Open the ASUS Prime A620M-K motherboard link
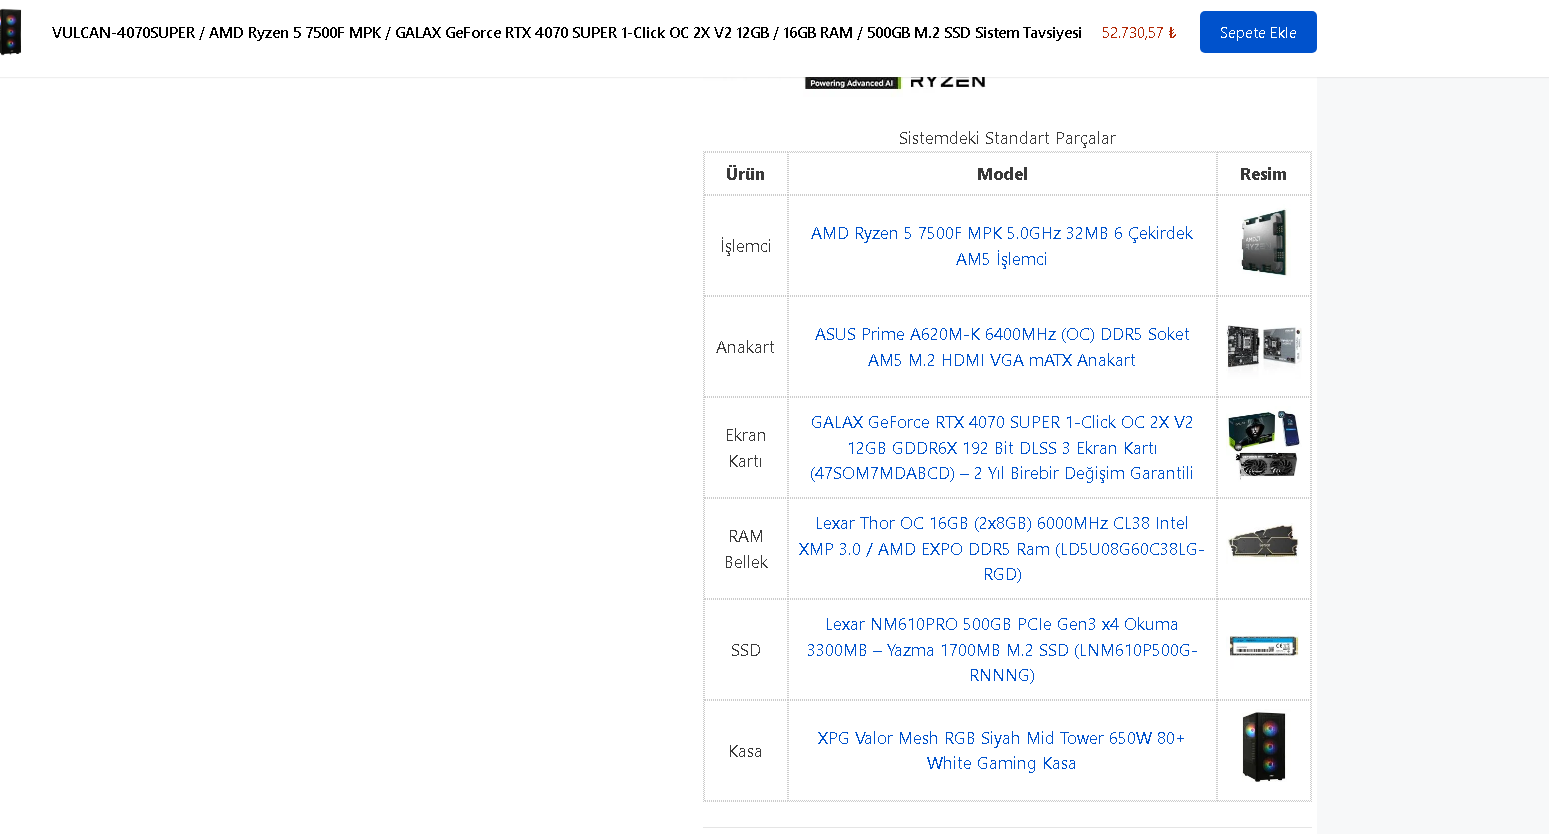This screenshot has width=1549, height=834. [x=1002, y=347]
